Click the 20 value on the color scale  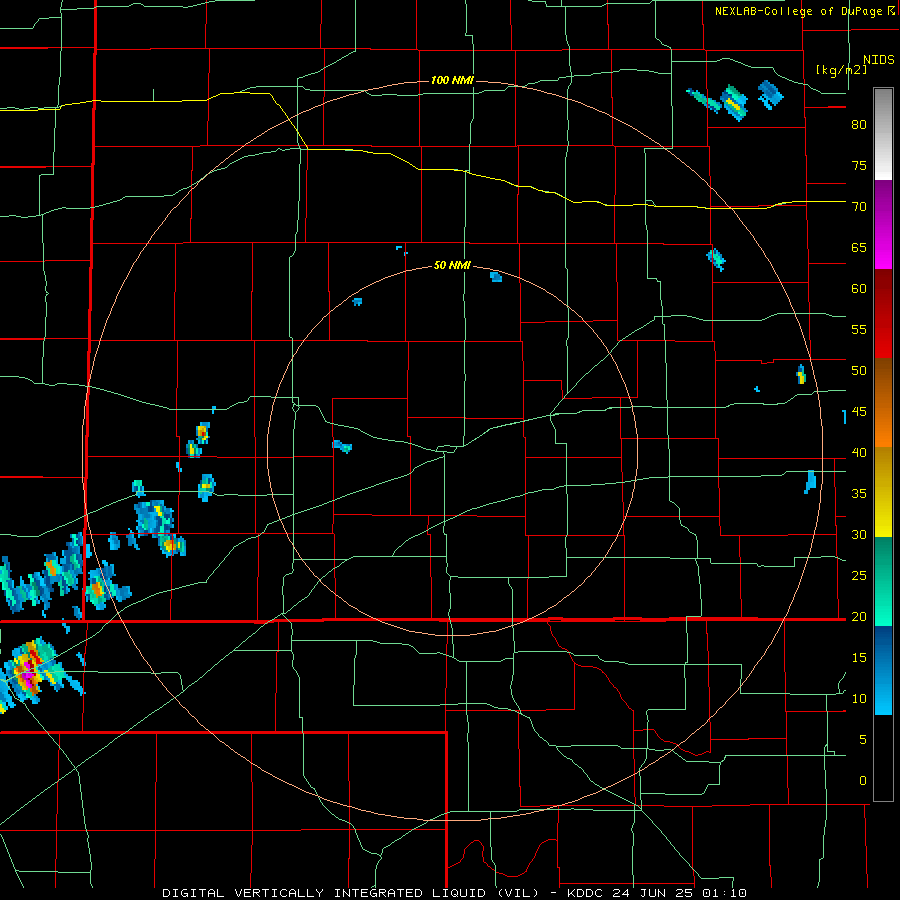859,616
